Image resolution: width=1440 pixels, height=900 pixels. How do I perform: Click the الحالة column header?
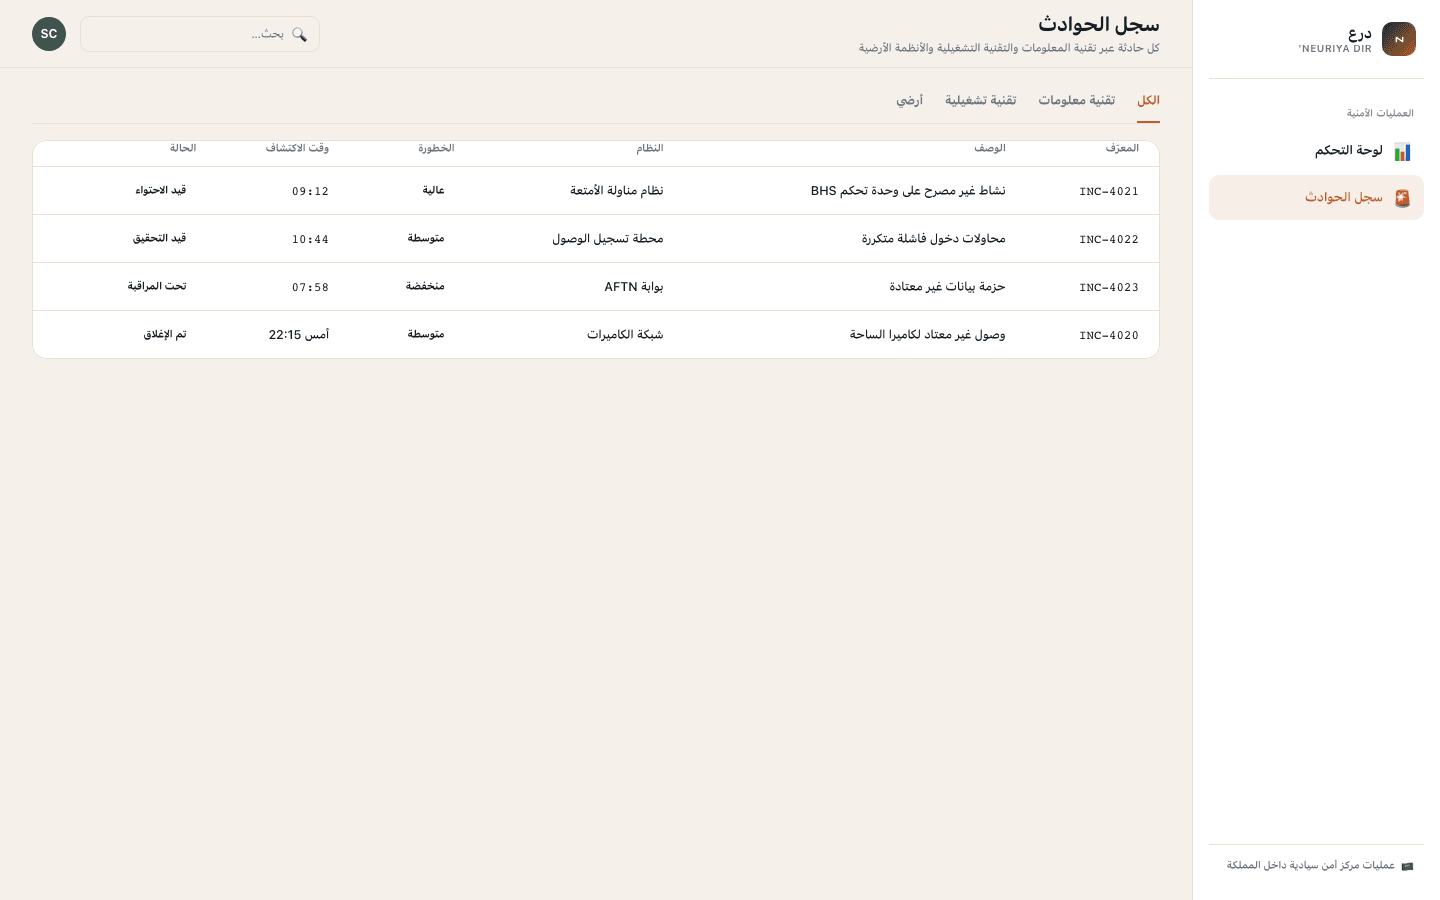tap(183, 148)
